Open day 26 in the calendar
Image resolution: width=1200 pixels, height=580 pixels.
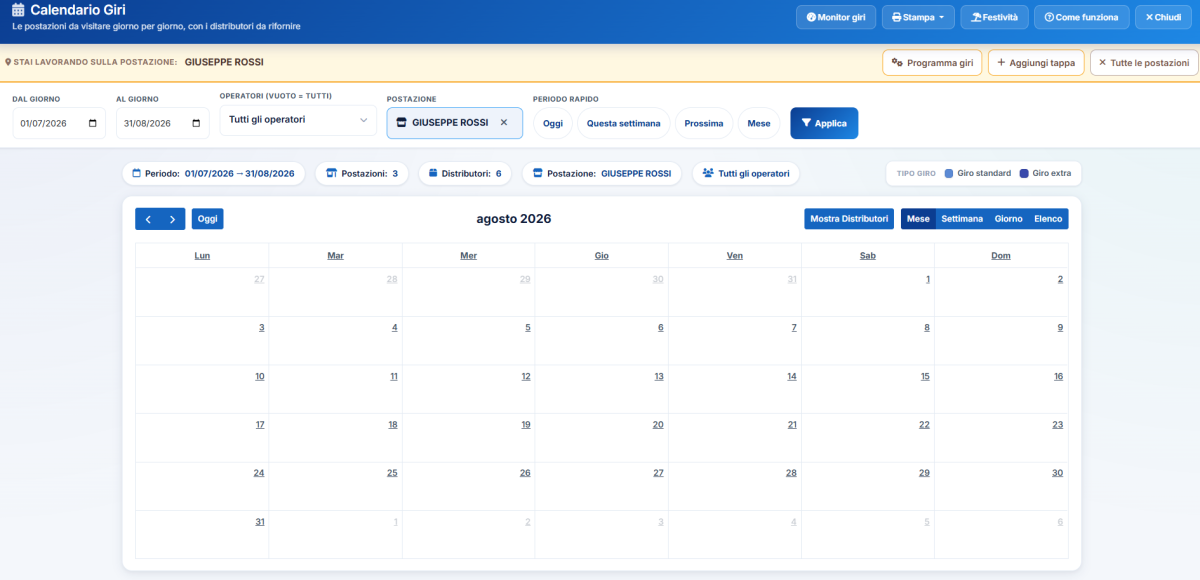click(x=525, y=473)
